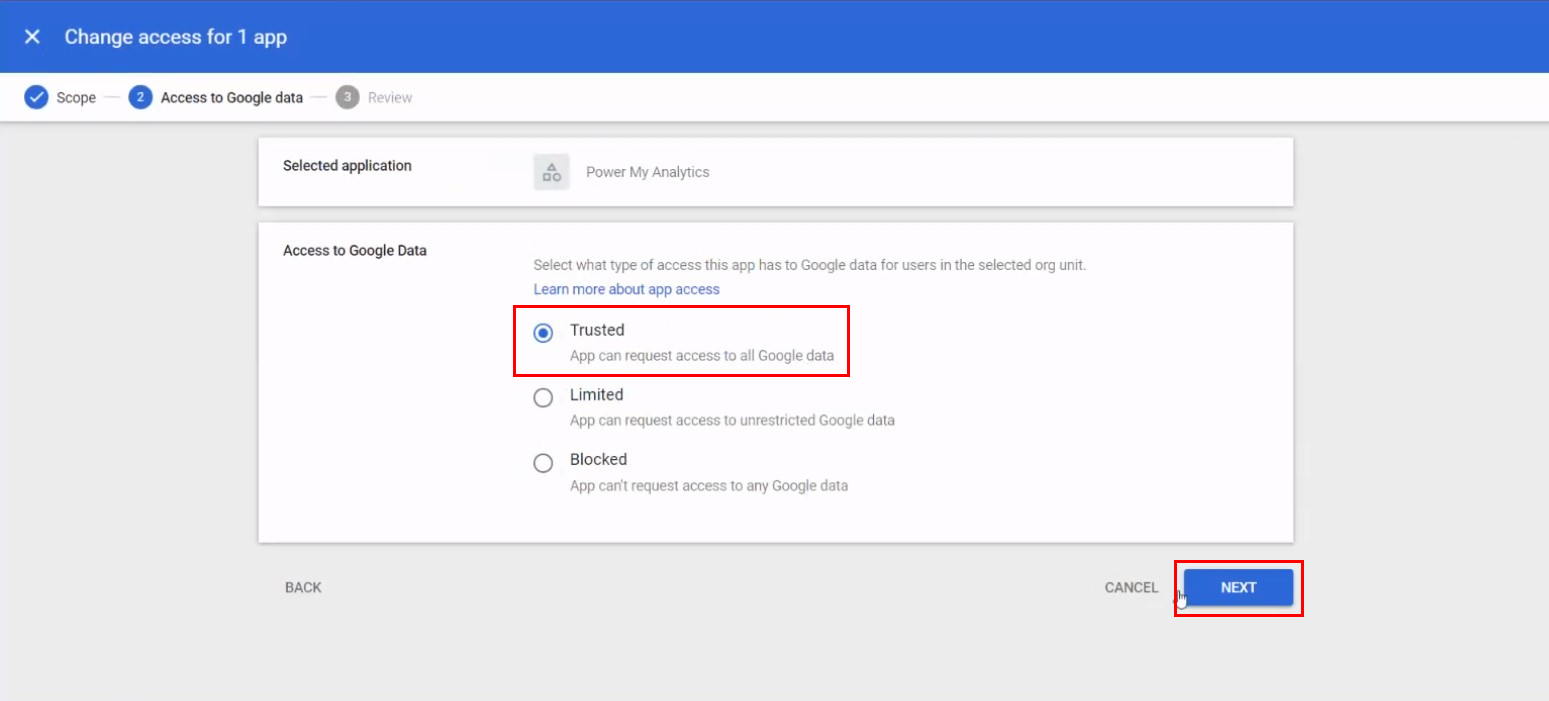
Task: Close the Change access dialog with X
Action: click(x=32, y=37)
